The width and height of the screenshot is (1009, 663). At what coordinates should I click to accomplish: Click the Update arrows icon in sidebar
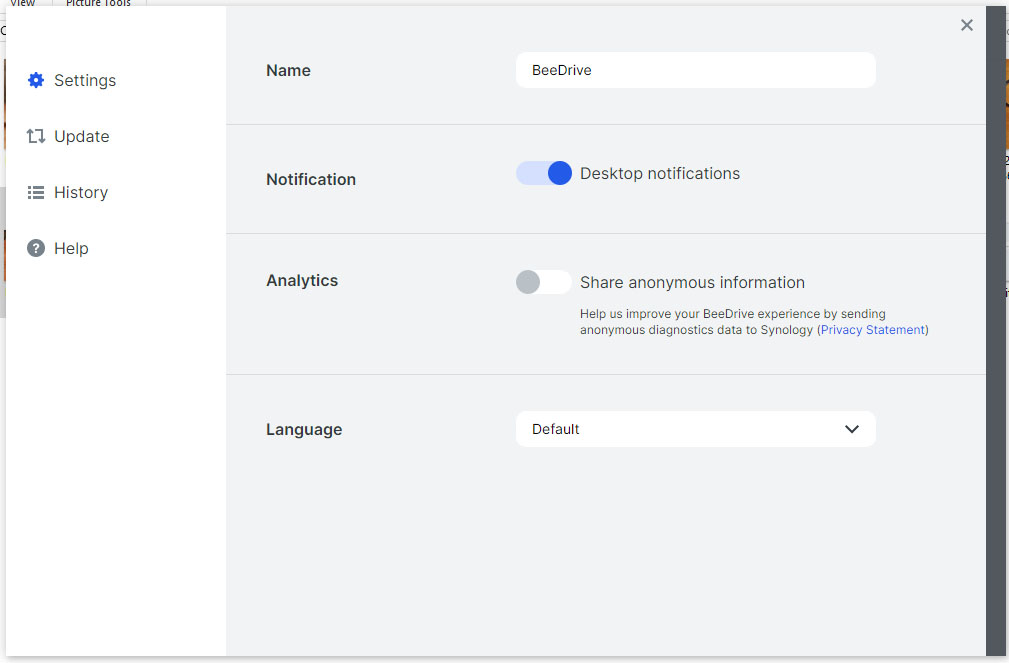tap(36, 136)
